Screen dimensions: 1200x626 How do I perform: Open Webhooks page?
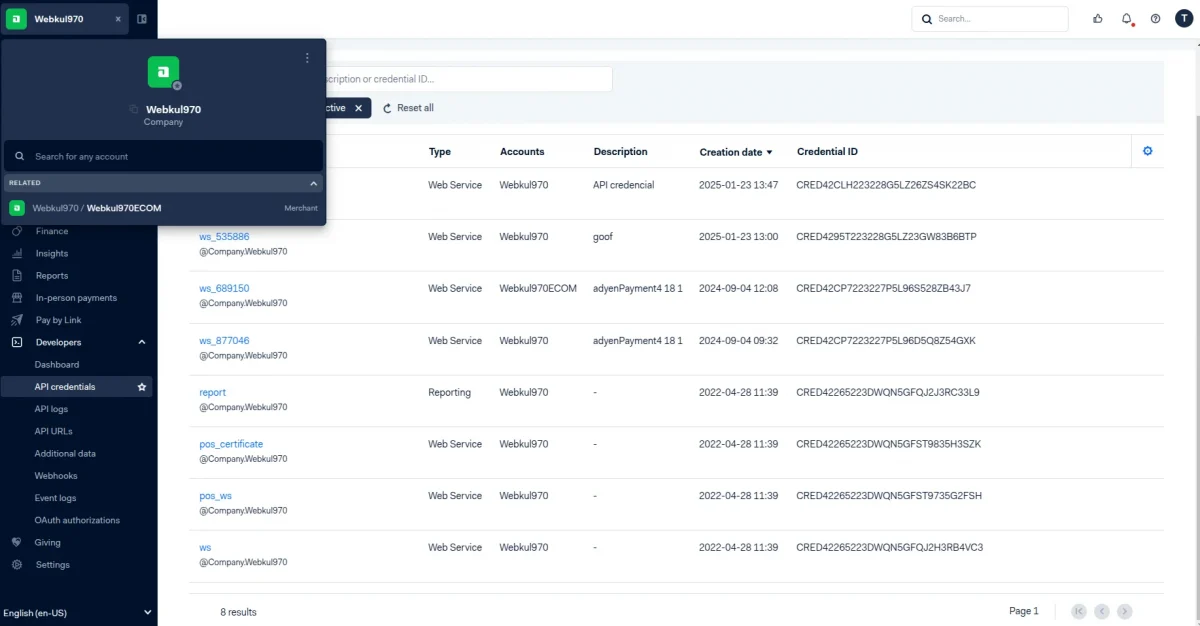56,476
